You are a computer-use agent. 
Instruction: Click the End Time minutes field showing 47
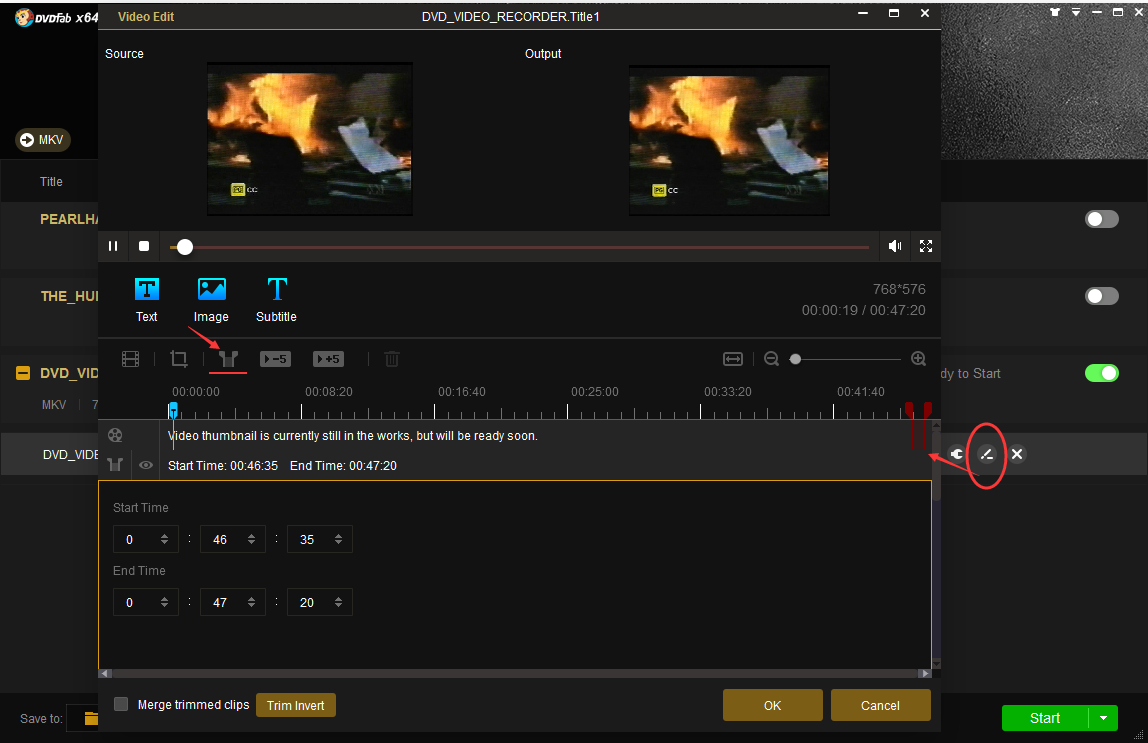(232, 602)
